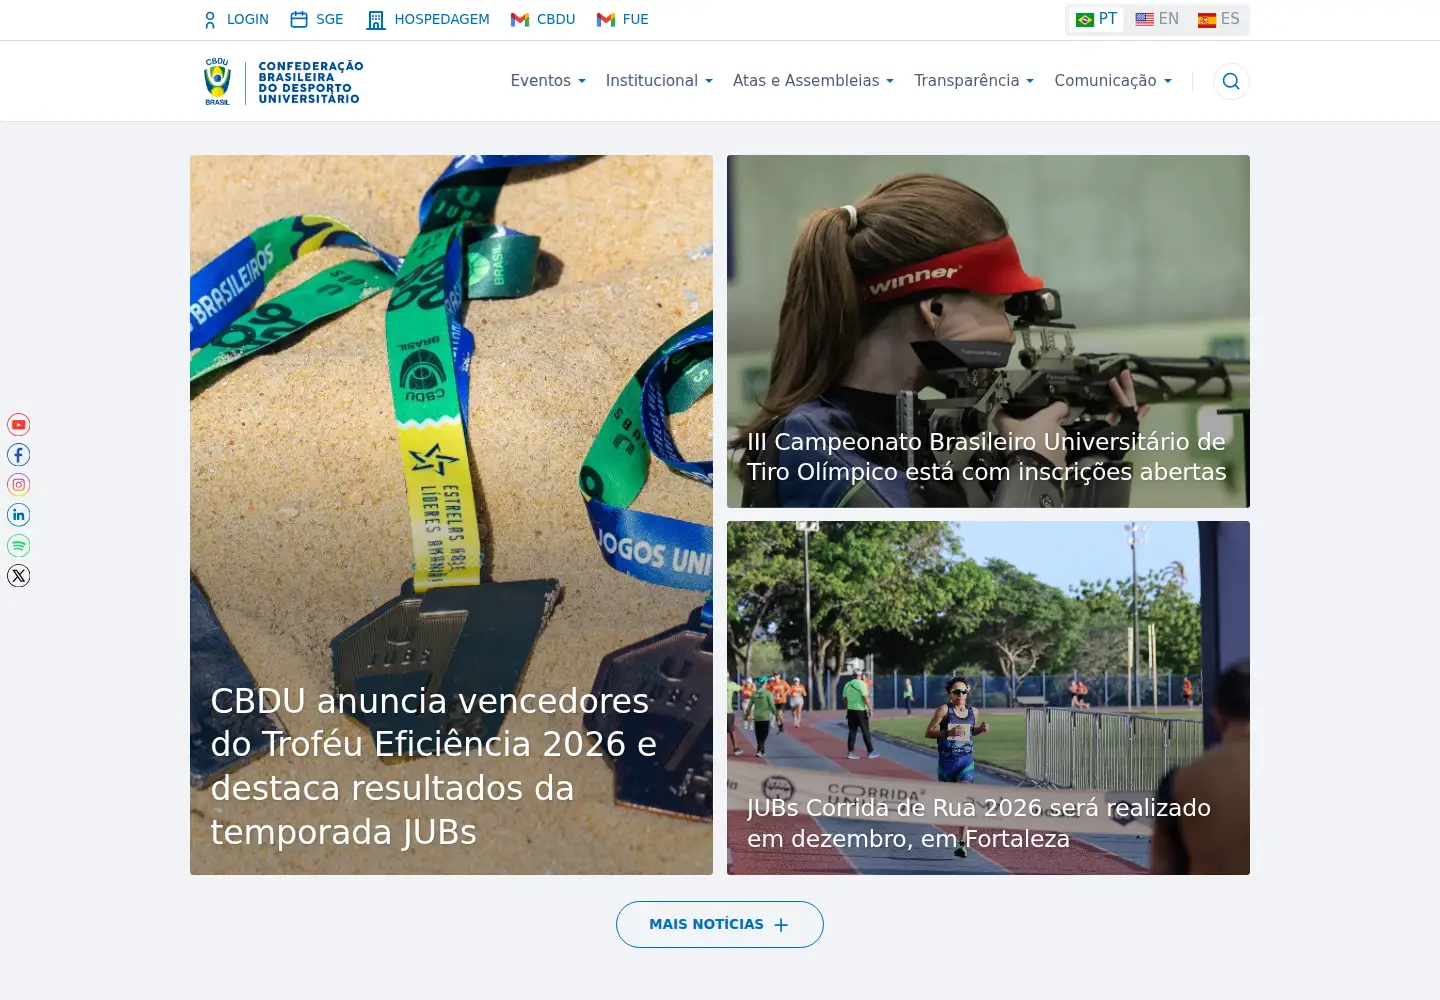Switch language to EN
This screenshot has height=1000, width=1440.
1157,19
